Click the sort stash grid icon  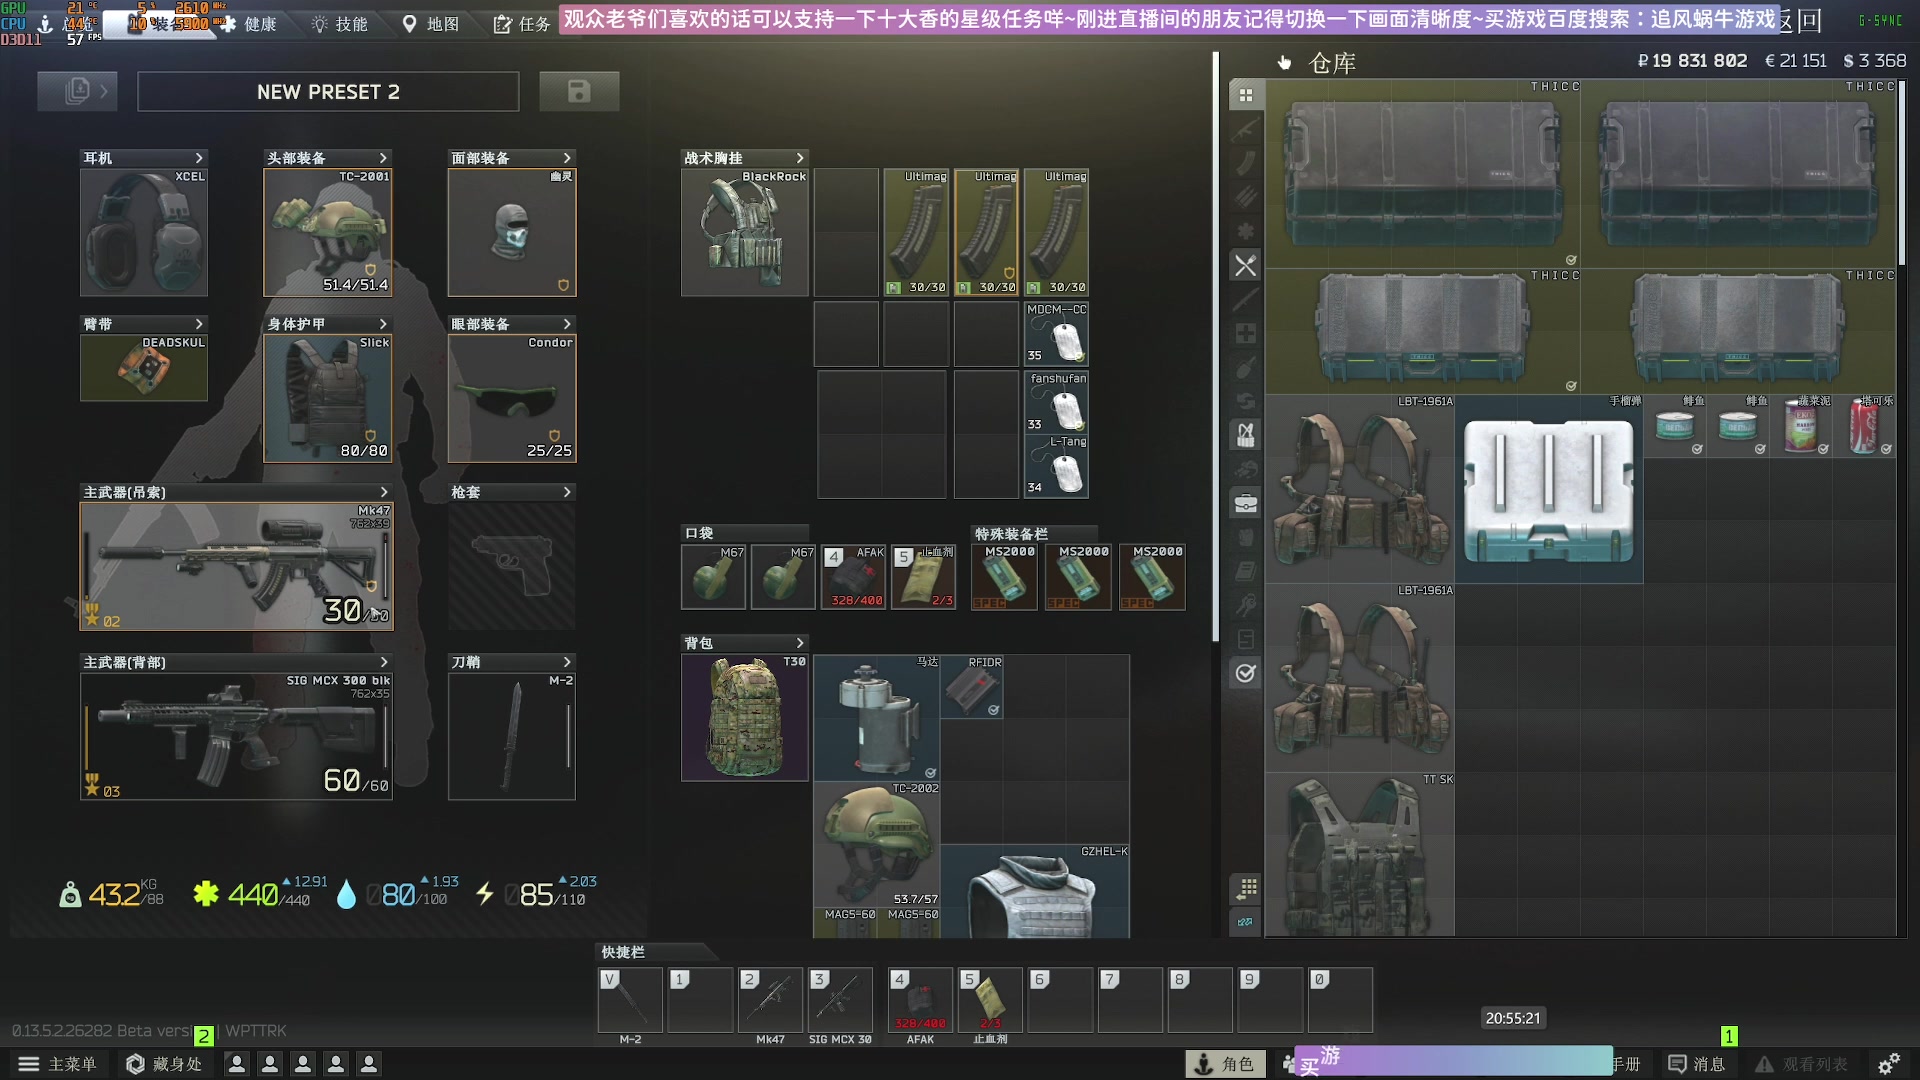click(x=1245, y=888)
